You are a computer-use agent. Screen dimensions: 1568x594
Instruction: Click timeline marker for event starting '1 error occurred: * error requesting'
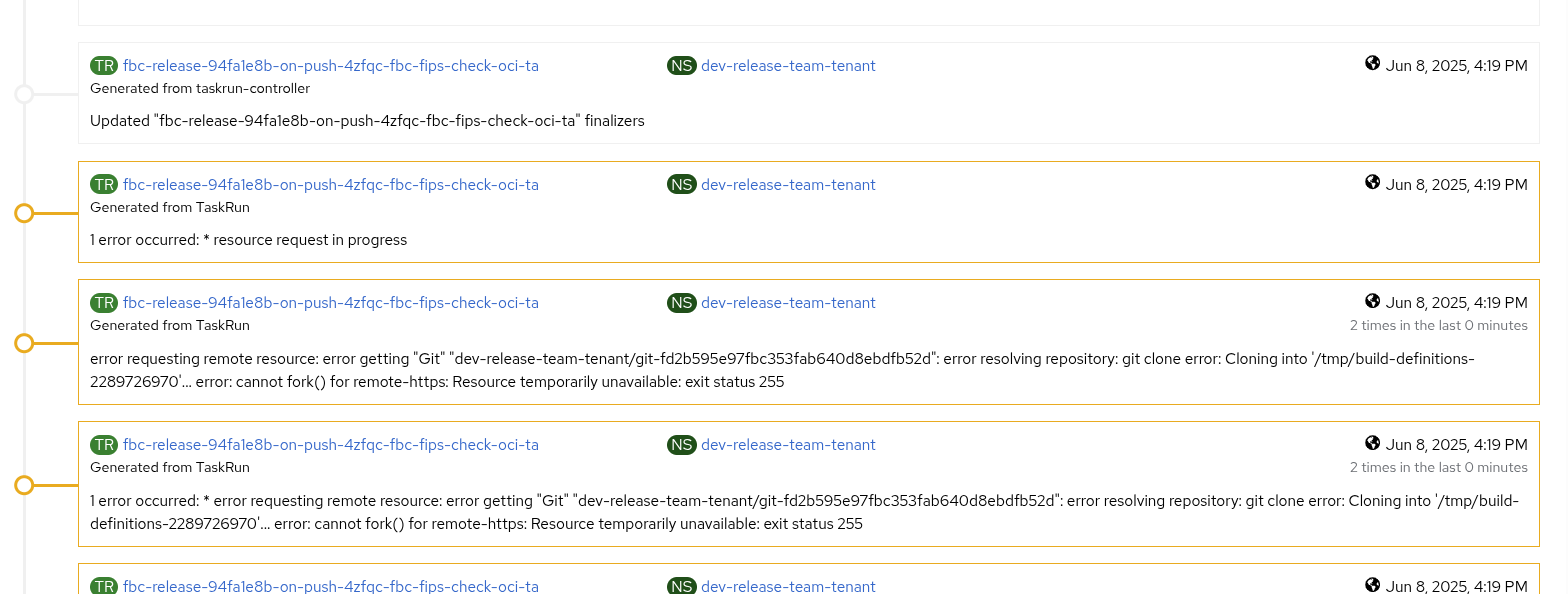pos(24,485)
